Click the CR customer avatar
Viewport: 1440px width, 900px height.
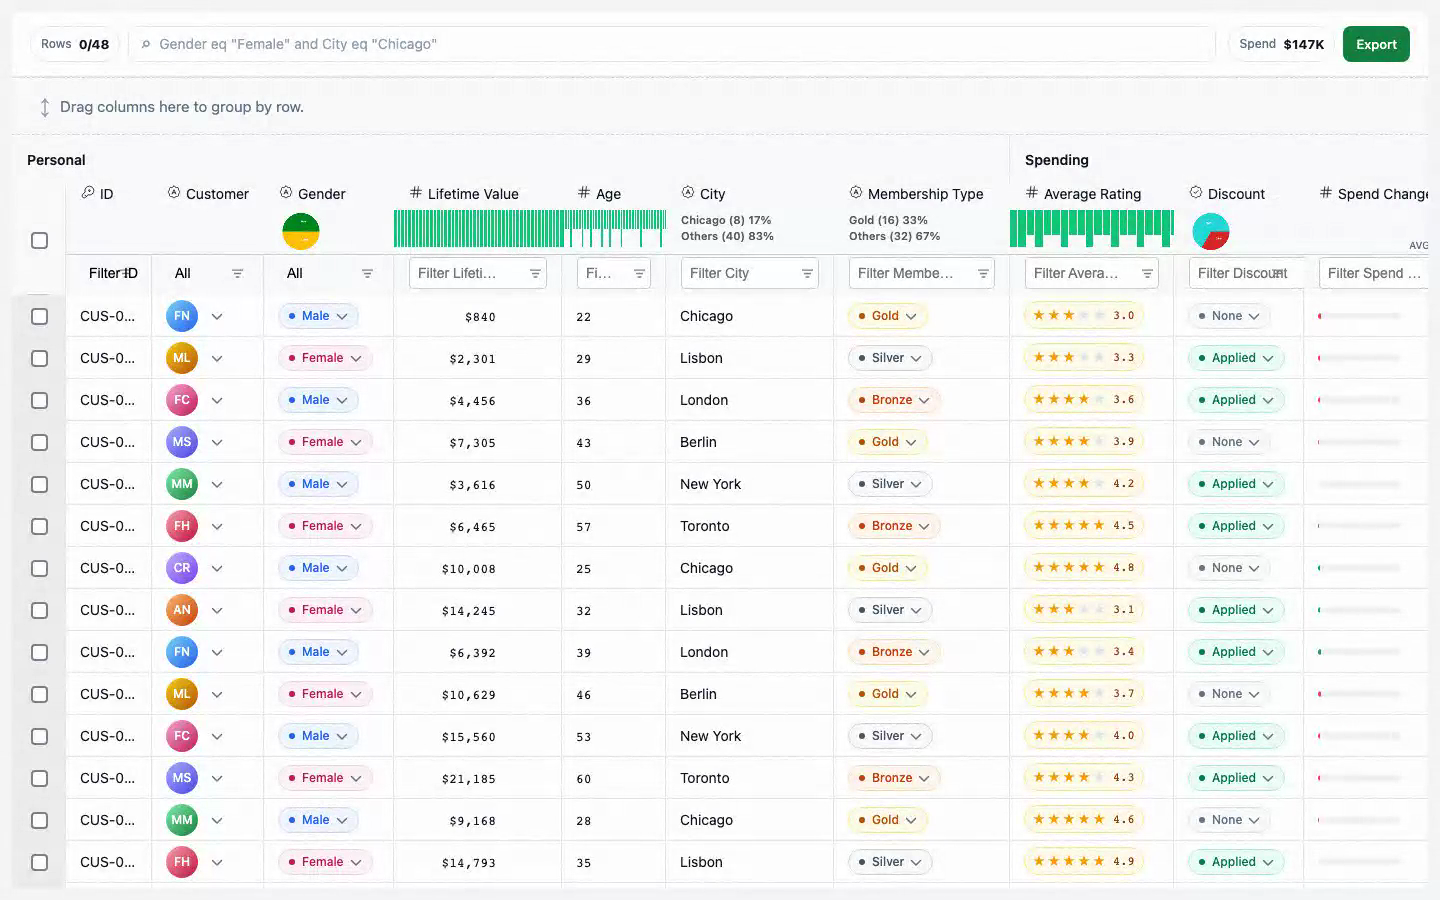coord(182,568)
